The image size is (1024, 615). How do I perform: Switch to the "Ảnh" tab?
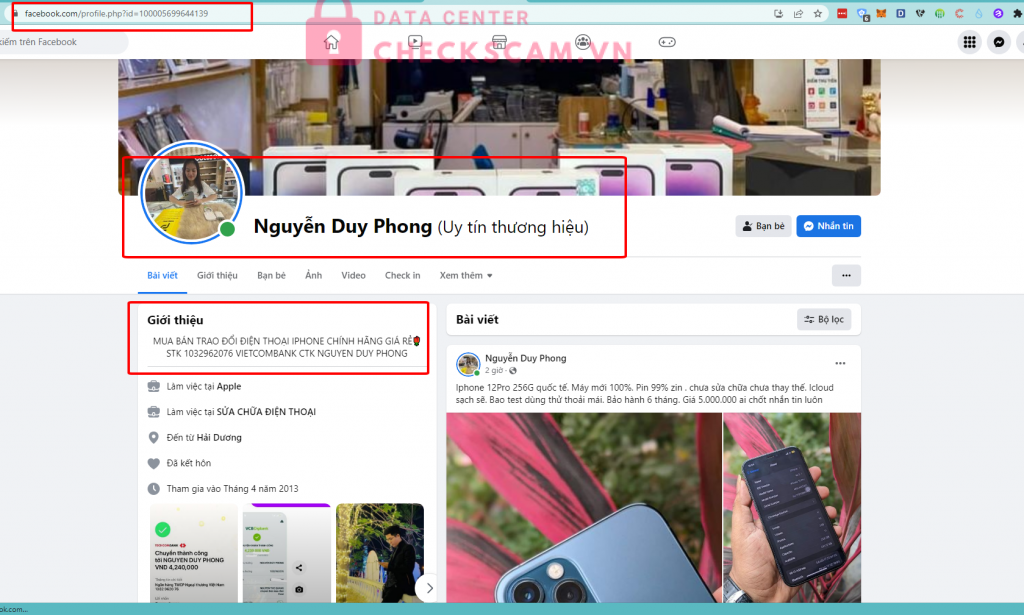point(313,276)
